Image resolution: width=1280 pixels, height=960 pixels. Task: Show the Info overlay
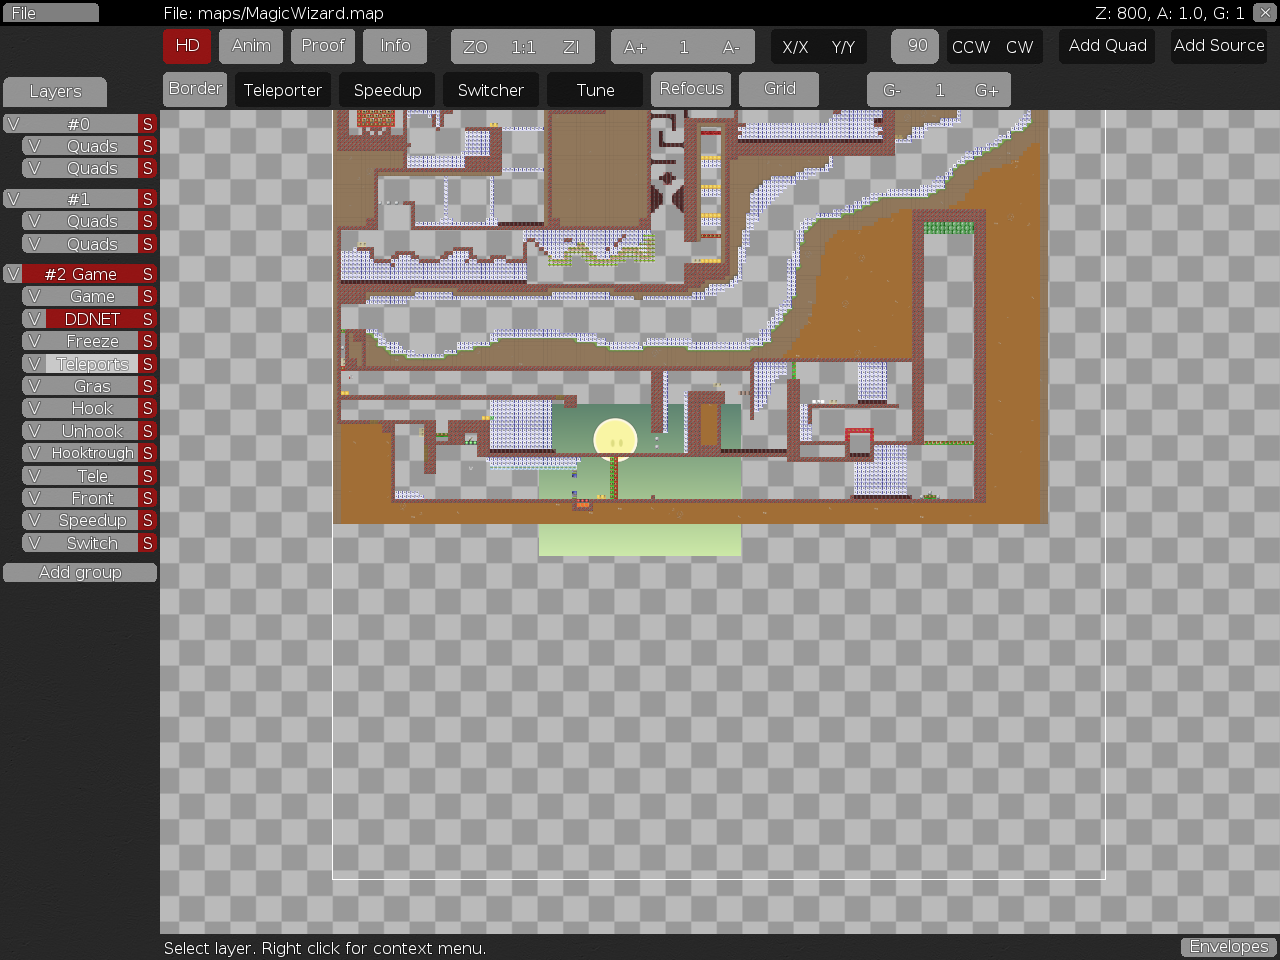click(x=395, y=46)
